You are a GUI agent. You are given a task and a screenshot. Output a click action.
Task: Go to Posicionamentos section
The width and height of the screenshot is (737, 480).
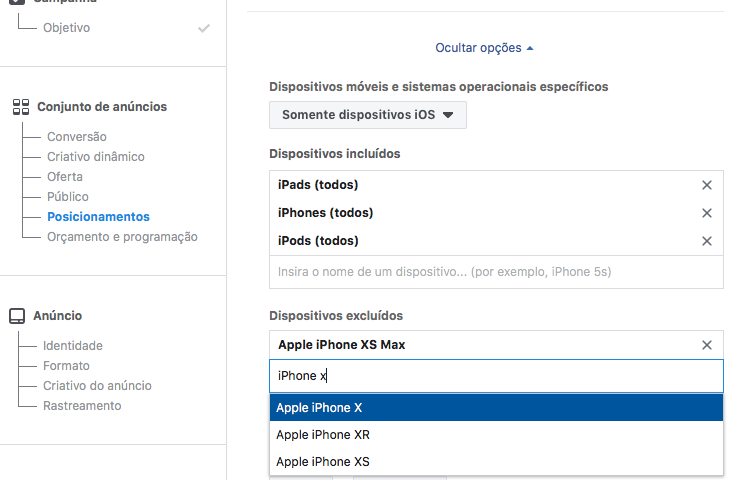[98, 217]
